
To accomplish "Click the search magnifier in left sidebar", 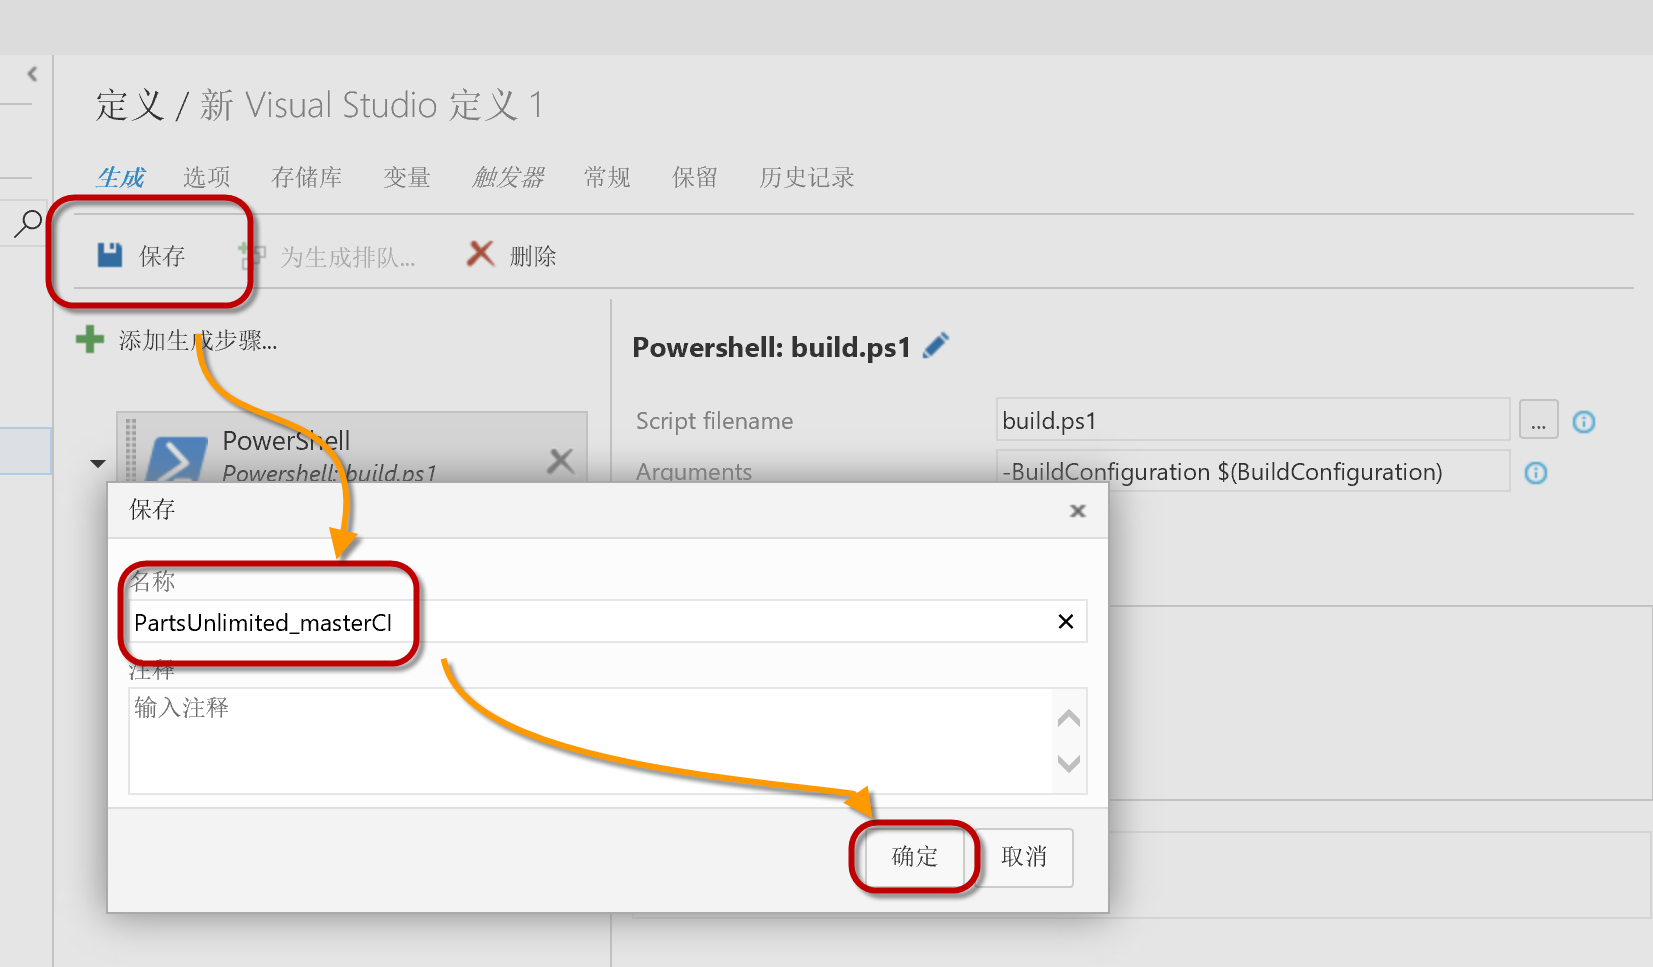I will pos(28,223).
